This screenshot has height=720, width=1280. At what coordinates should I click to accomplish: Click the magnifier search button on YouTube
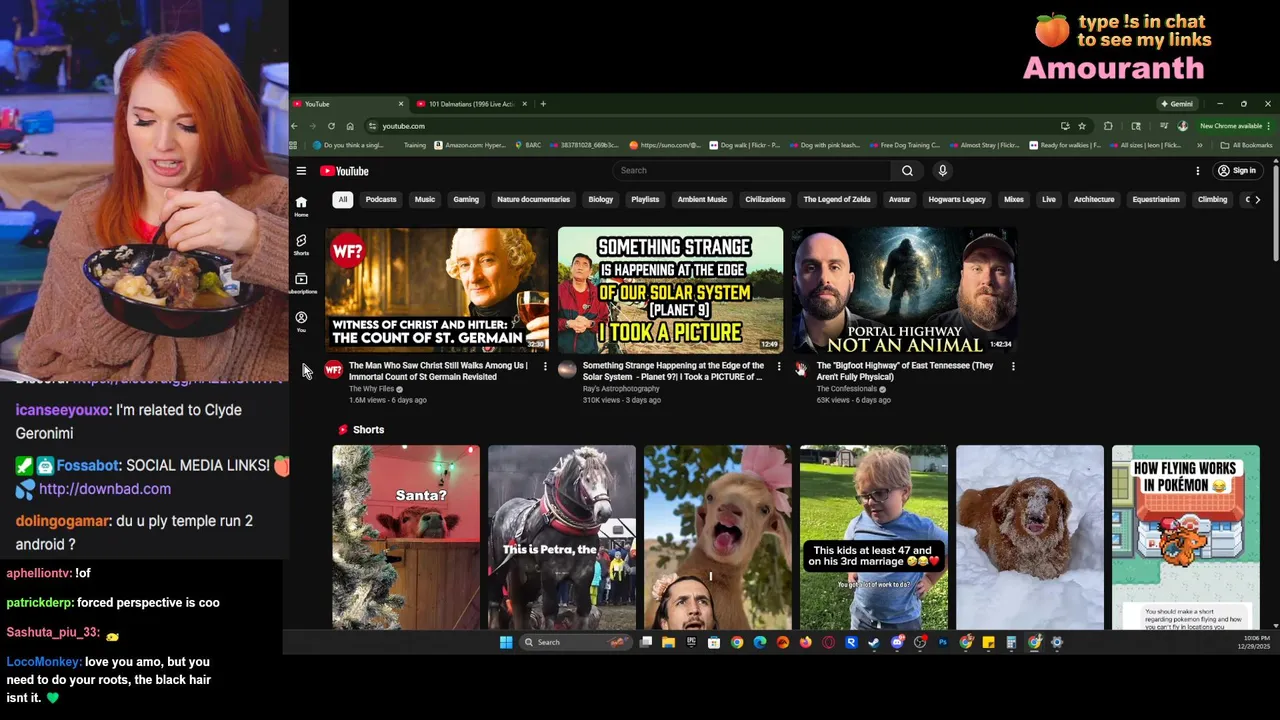pyautogui.click(x=907, y=171)
